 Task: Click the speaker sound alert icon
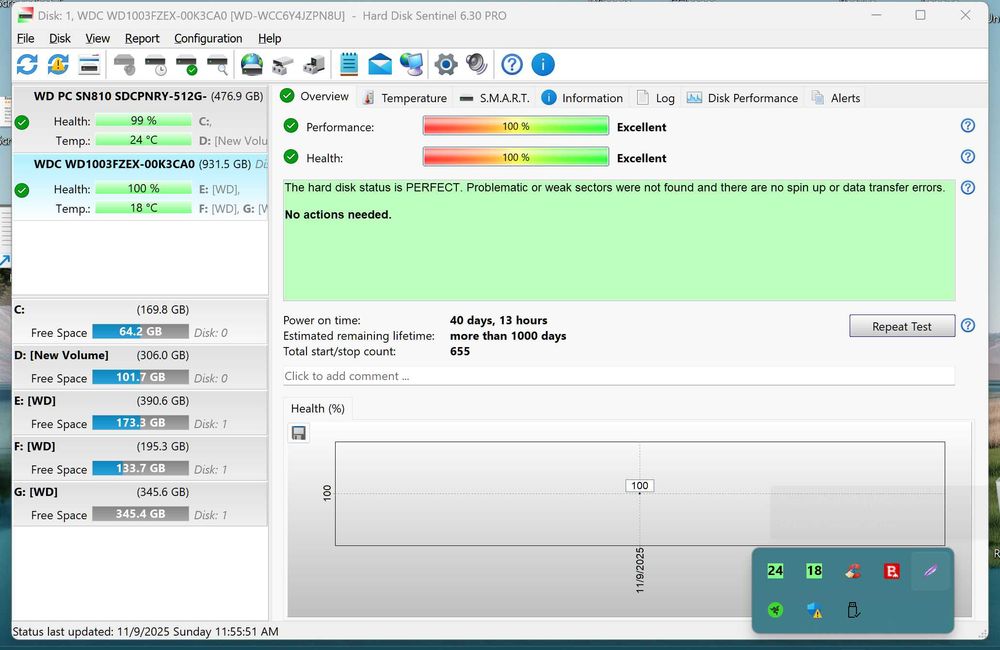[476, 64]
